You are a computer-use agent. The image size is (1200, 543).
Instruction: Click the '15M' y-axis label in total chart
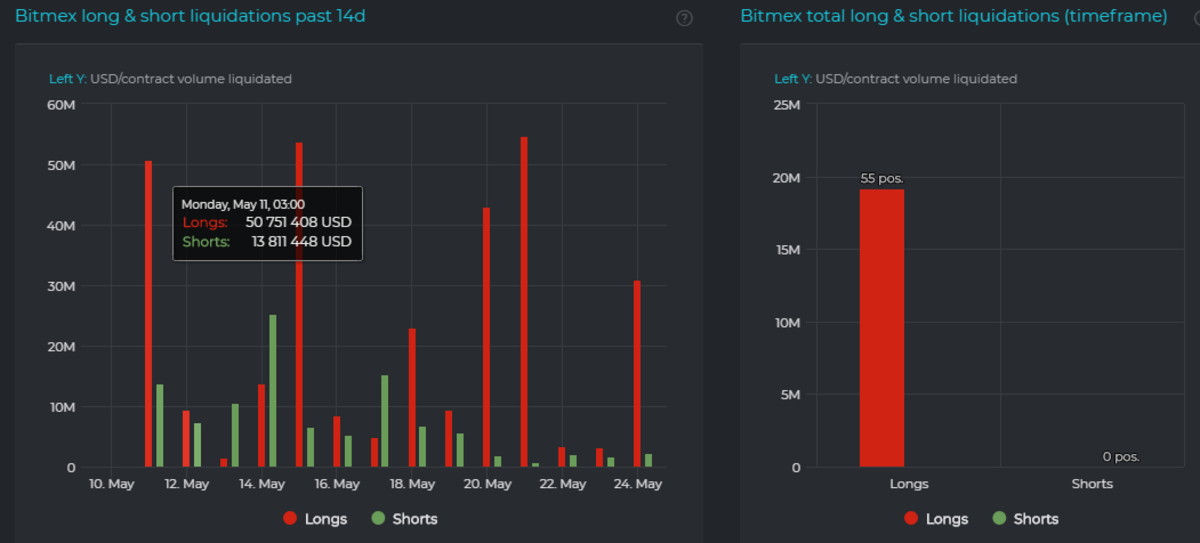788,250
